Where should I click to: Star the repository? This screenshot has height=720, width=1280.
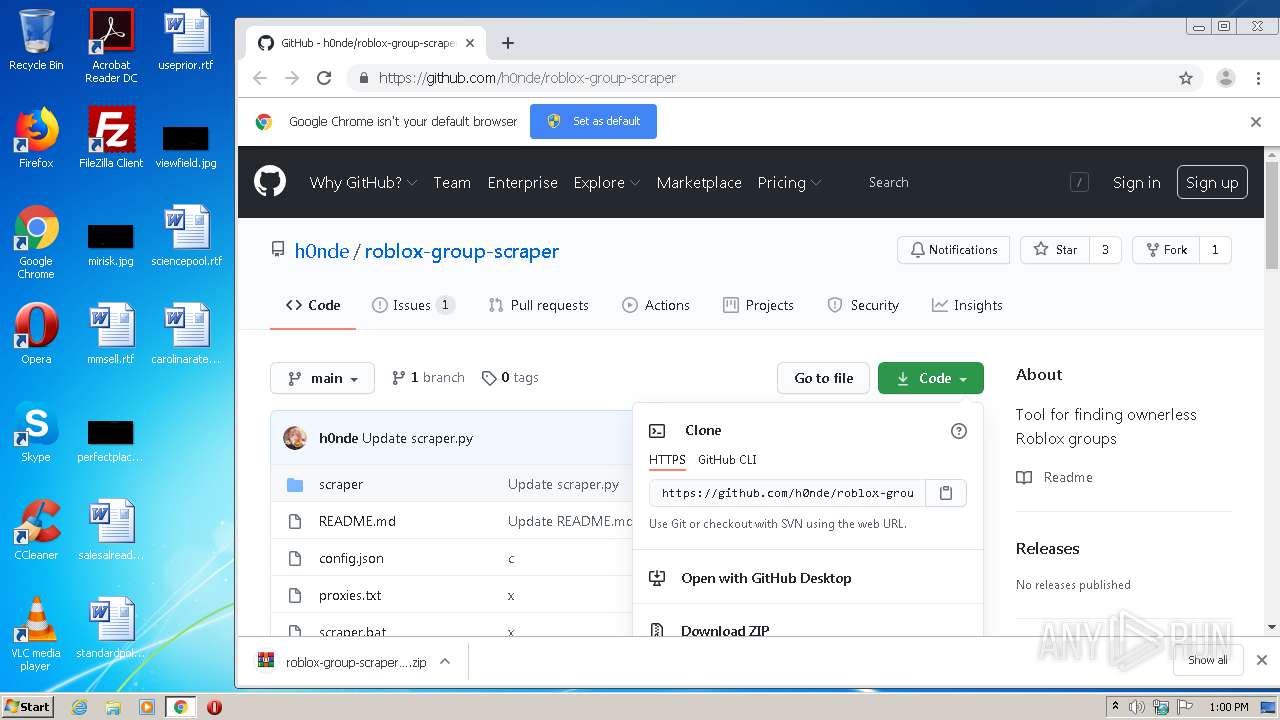click(1055, 250)
